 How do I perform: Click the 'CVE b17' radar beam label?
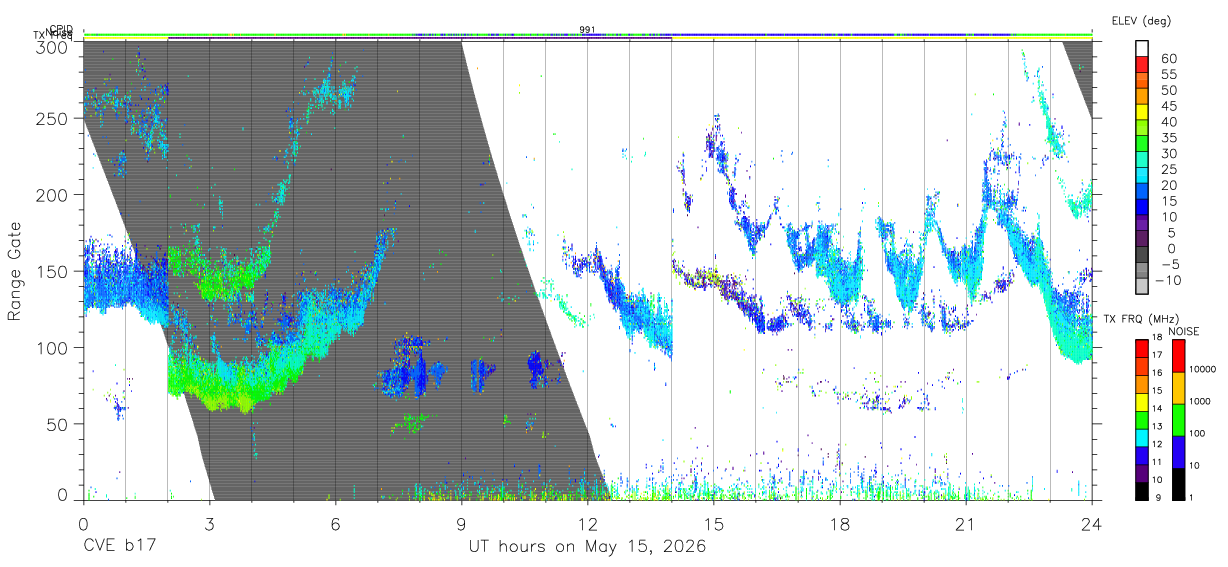click(118, 547)
